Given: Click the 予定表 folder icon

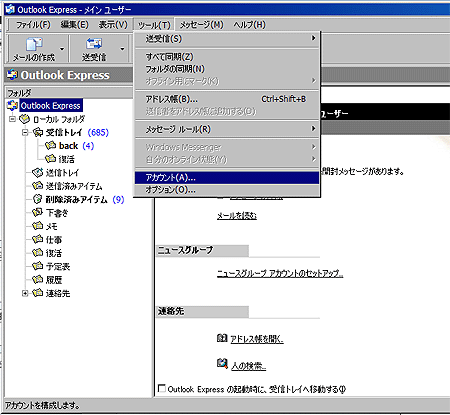Looking at the screenshot, I should tap(38, 266).
